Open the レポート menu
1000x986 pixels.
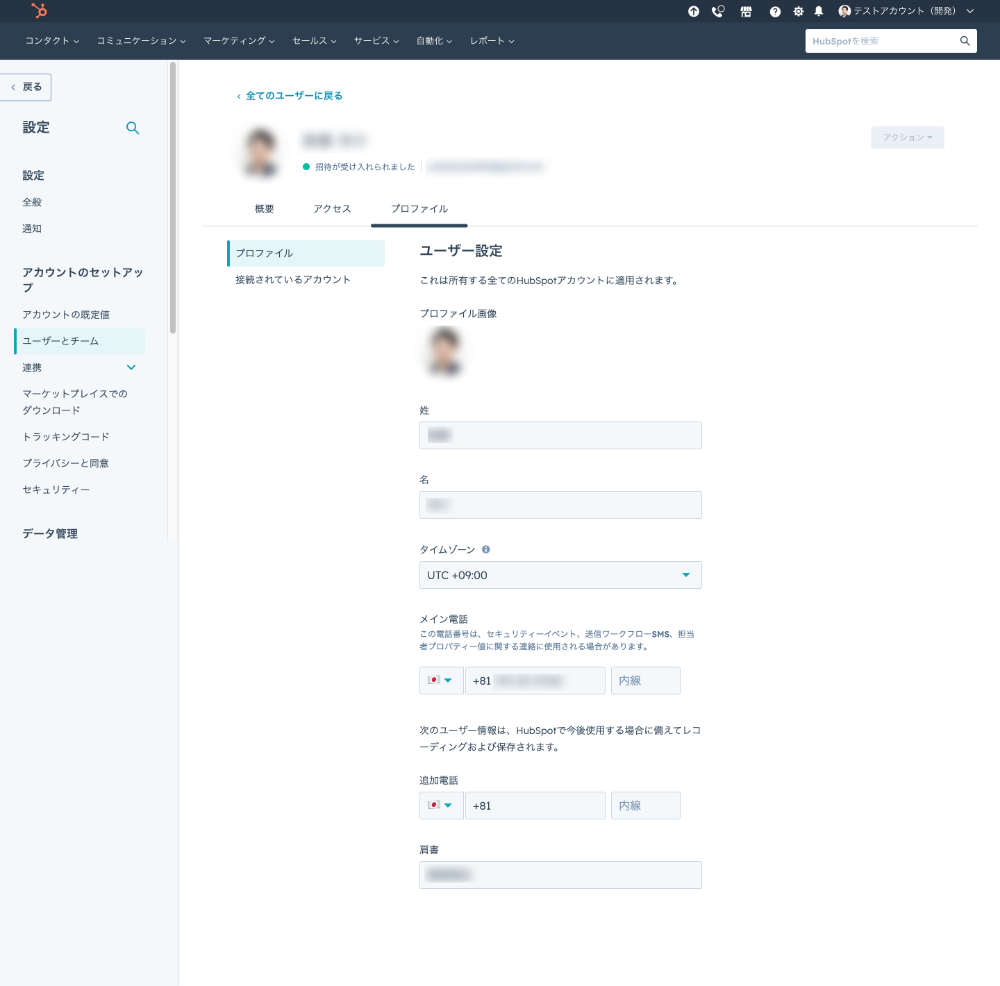492,41
